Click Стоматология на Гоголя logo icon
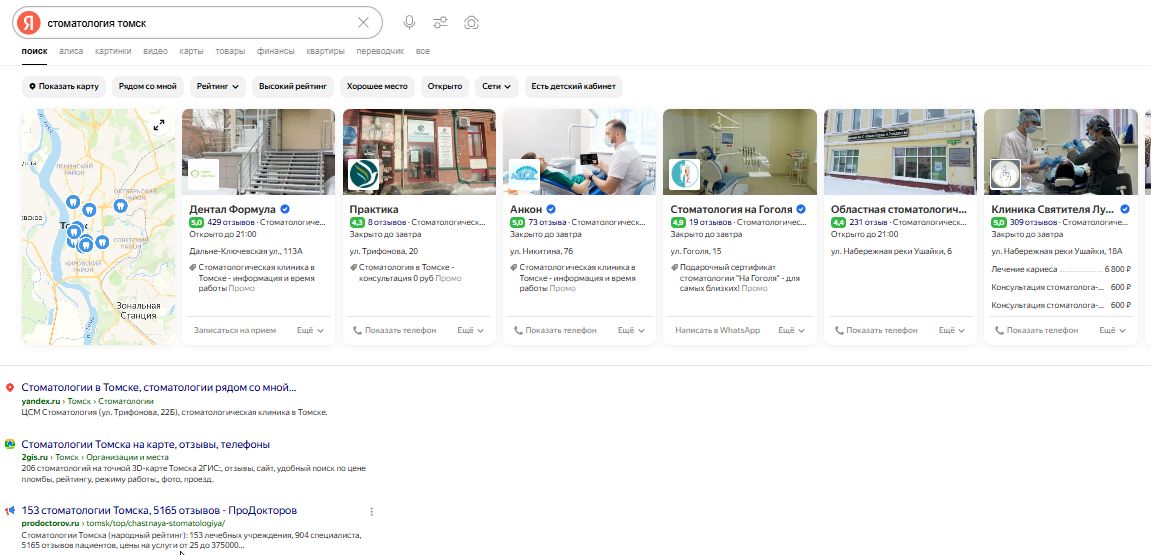Viewport: 1151px width, 555px height. tap(684, 175)
